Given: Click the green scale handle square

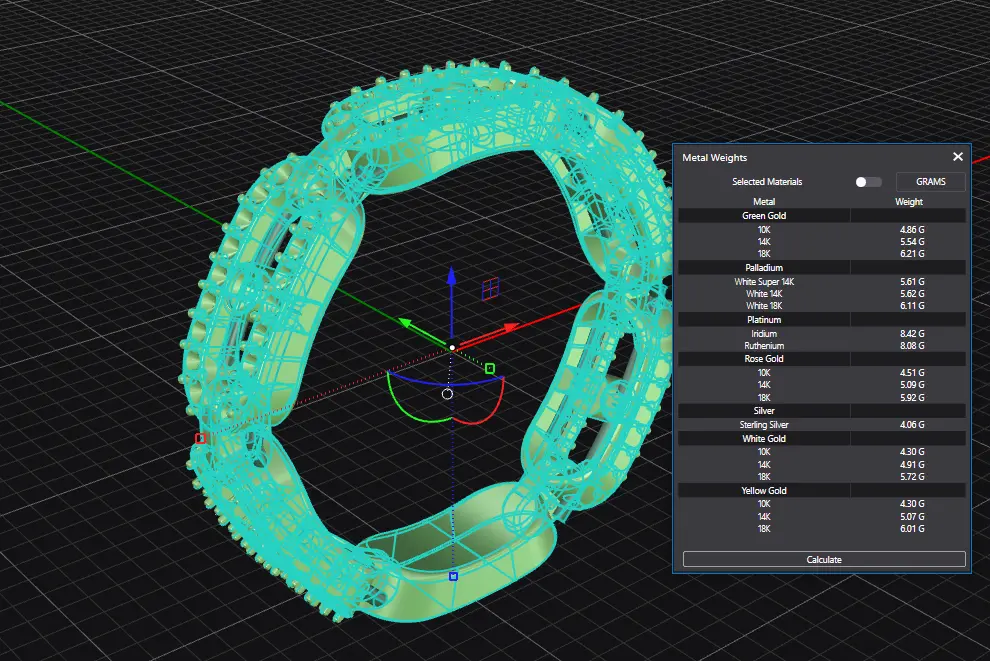Looking at the screenshot, I should [x=490, y=368].
